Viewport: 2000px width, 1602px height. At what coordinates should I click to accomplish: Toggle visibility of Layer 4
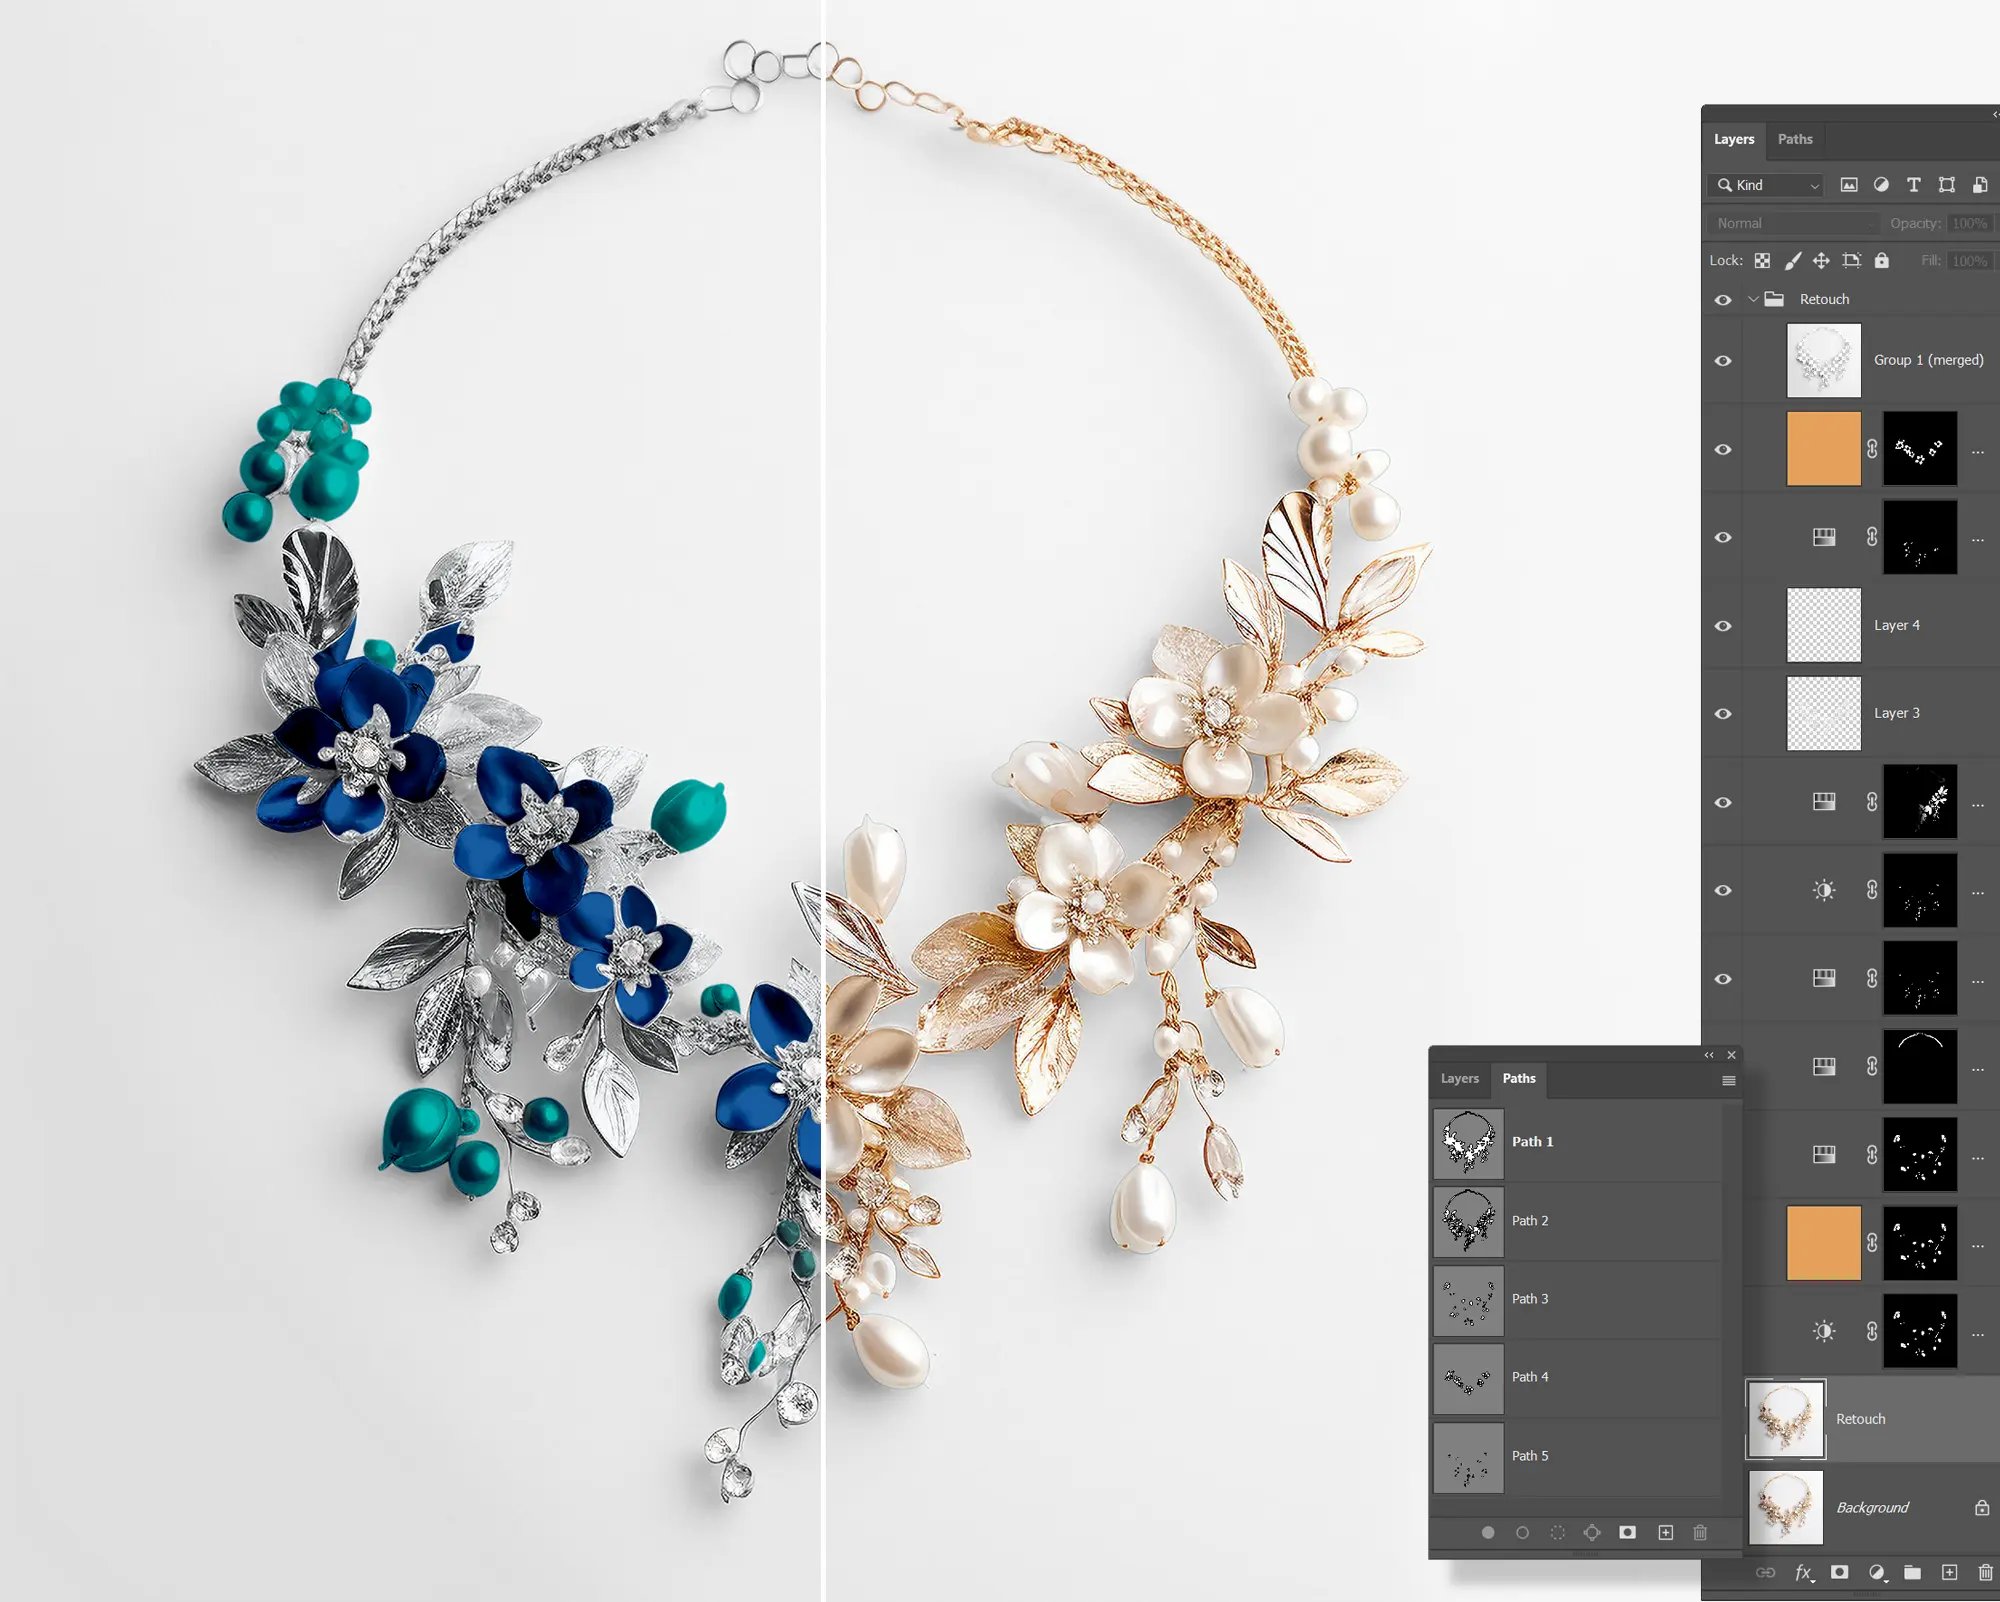pyautogui.click(x=1723, y=626)
